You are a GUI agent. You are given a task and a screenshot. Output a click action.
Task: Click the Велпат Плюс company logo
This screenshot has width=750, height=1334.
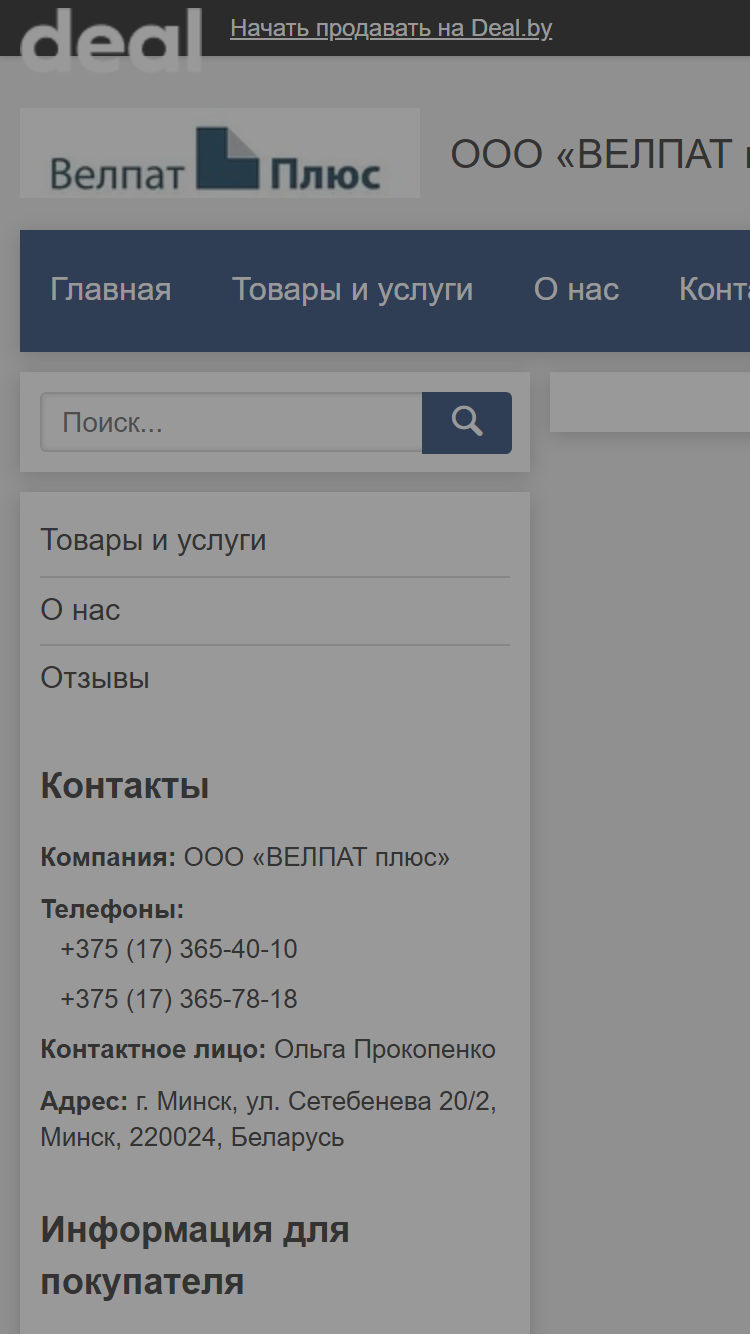coord(220,153)
